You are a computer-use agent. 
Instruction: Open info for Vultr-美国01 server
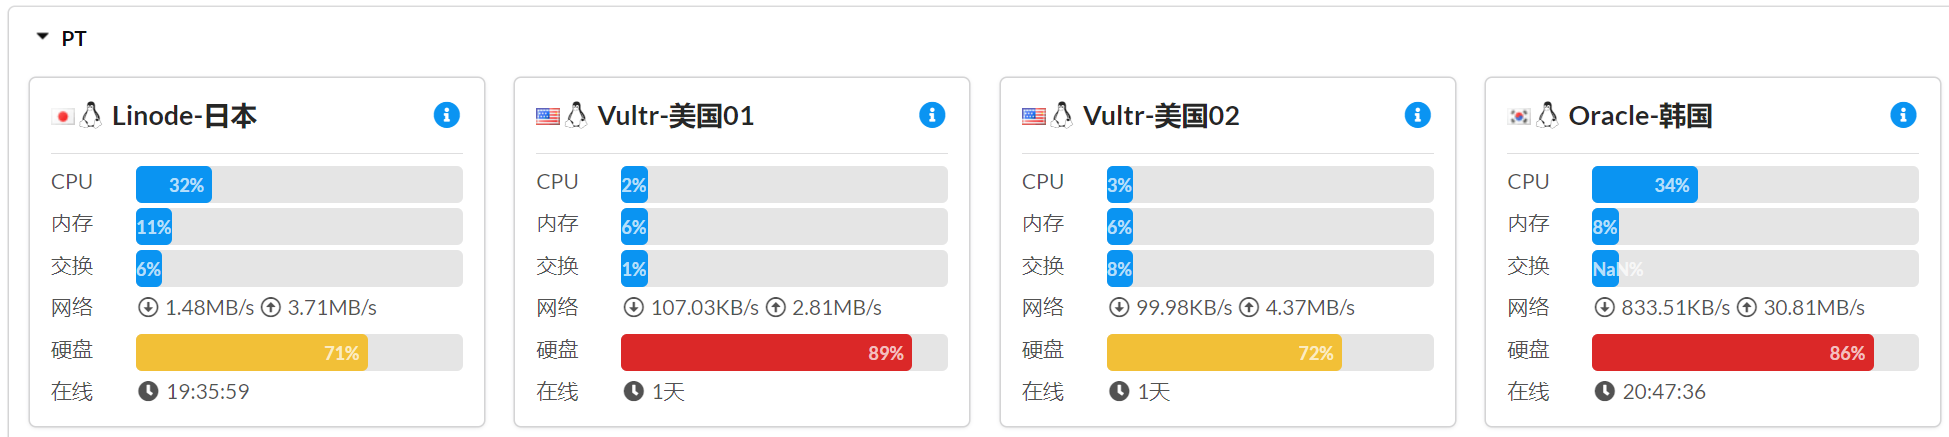click(x=931, y=115)
